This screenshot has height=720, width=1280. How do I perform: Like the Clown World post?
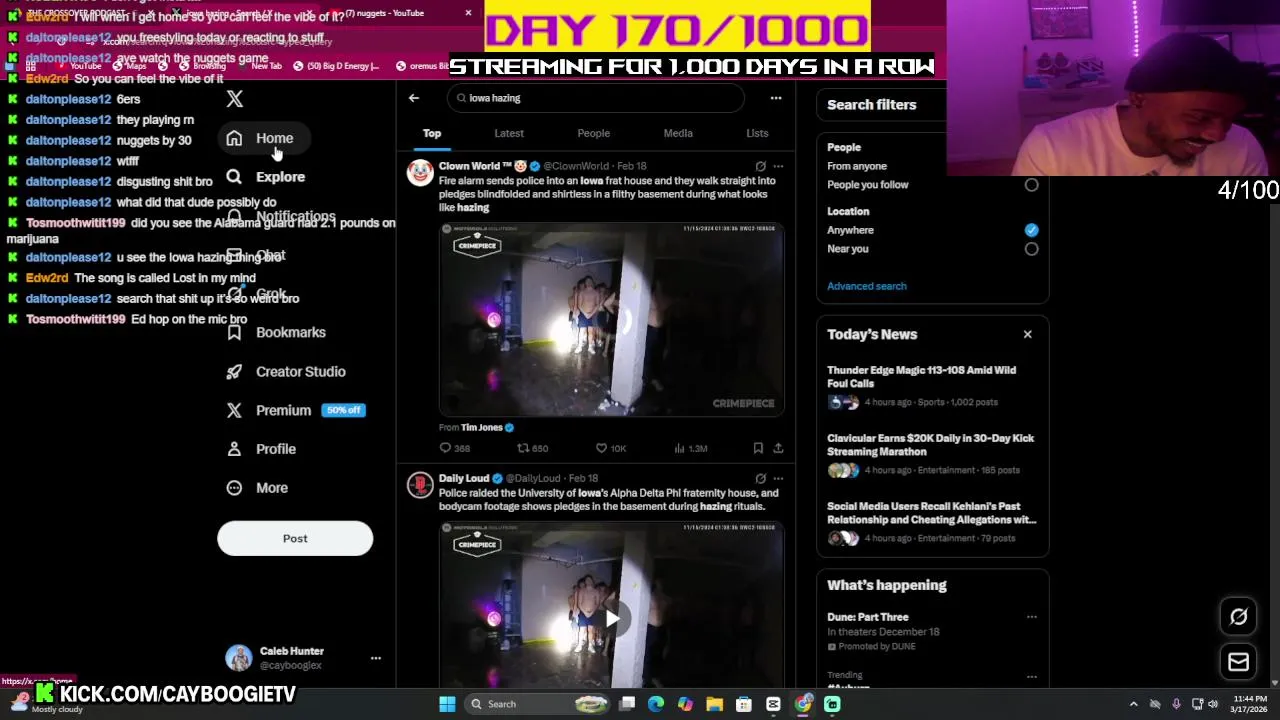(610, 448)
